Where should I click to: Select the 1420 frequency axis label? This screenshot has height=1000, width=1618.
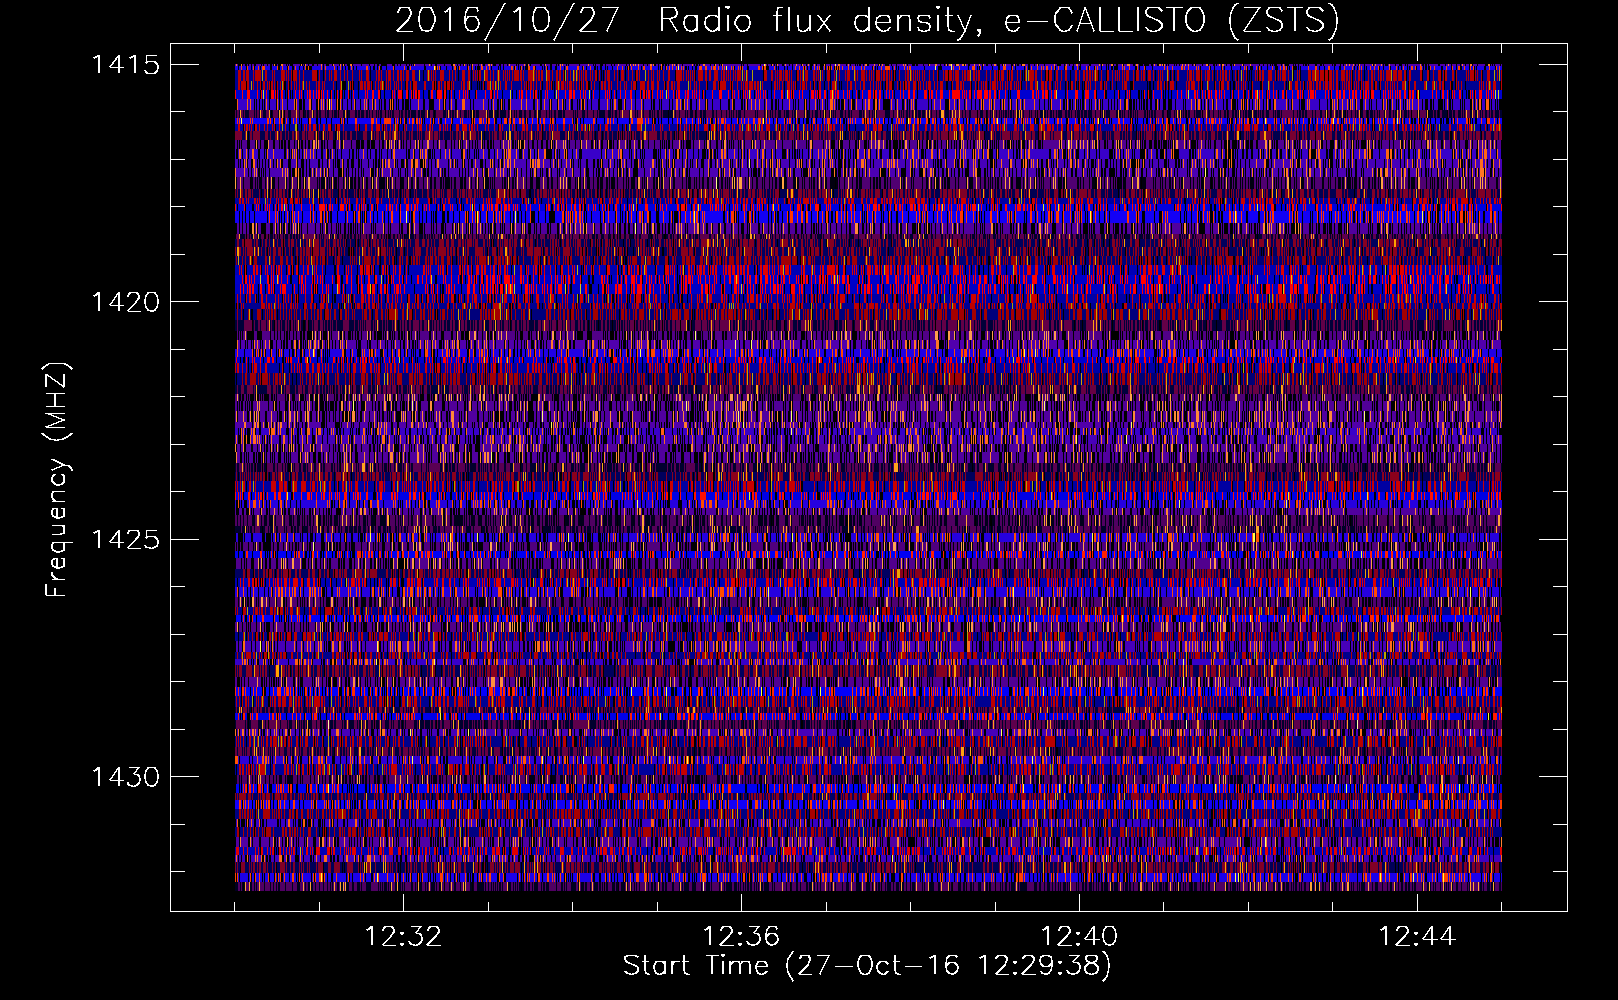click(x=125, y=302)
